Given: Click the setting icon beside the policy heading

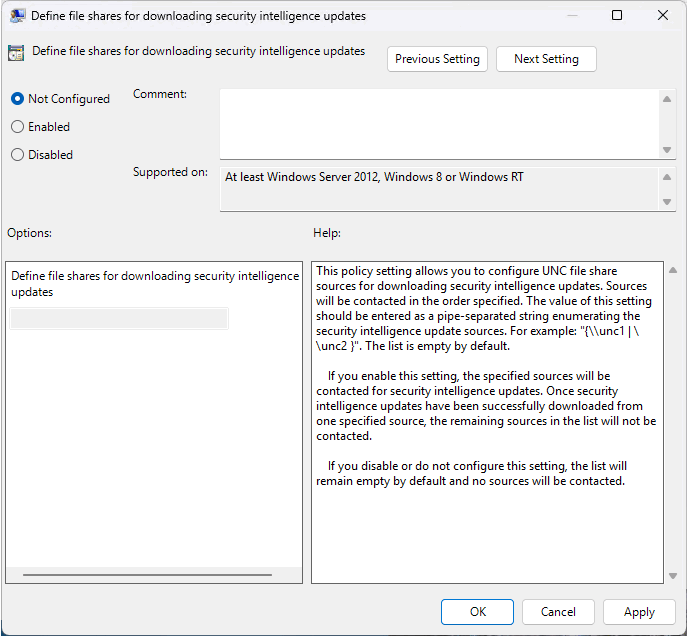Looking at the screenshot, I should coord(16,54).
